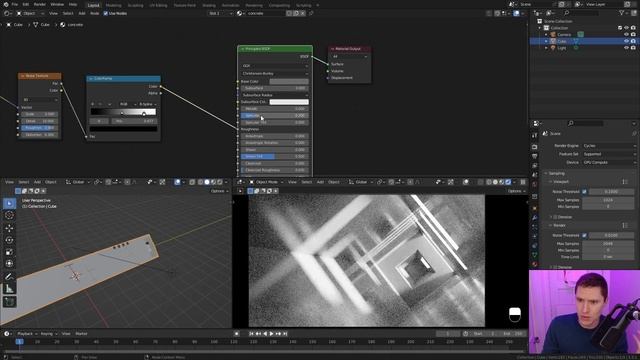The image size is (640, 360).
Task: Click the Cube mesh data icon in breadcrumb
Action: click(36, 25)
